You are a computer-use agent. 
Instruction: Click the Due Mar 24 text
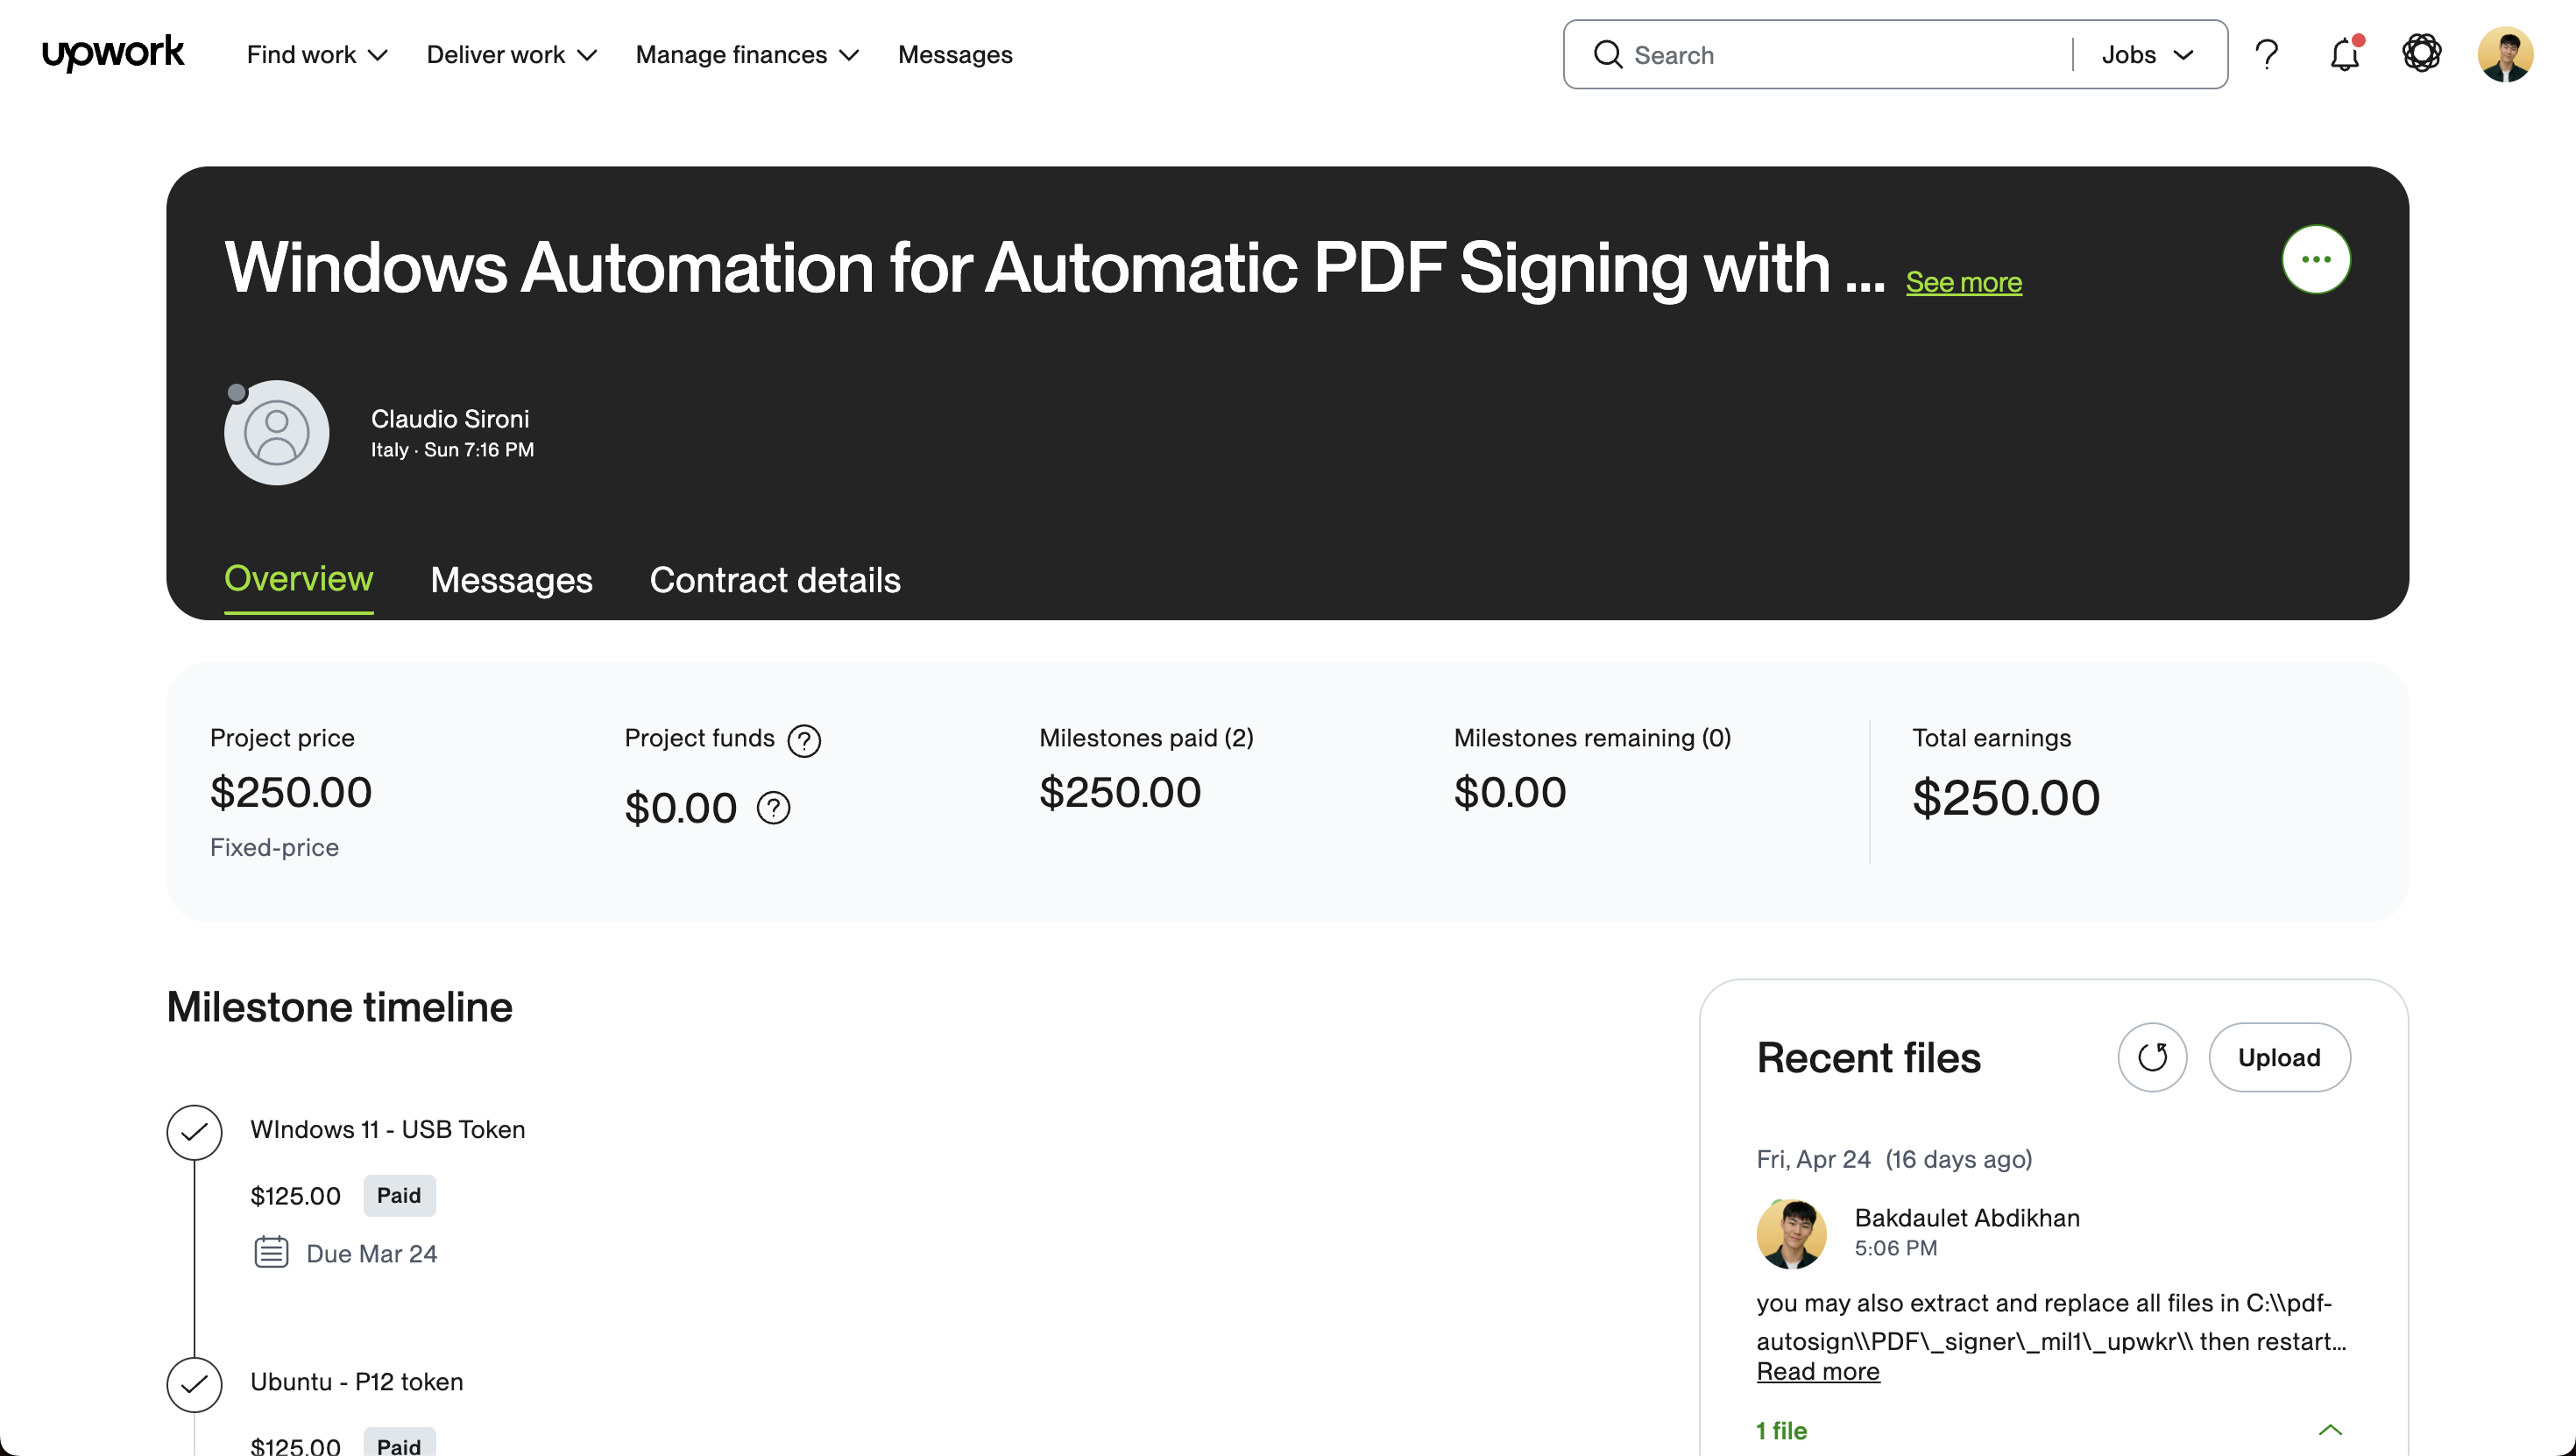(x=372, y=1253)
